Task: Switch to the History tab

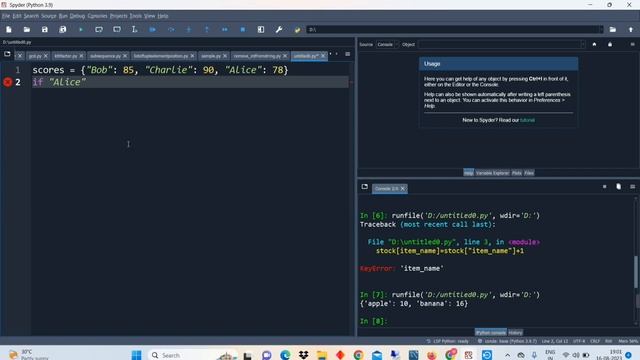Action: pos(515,333)
